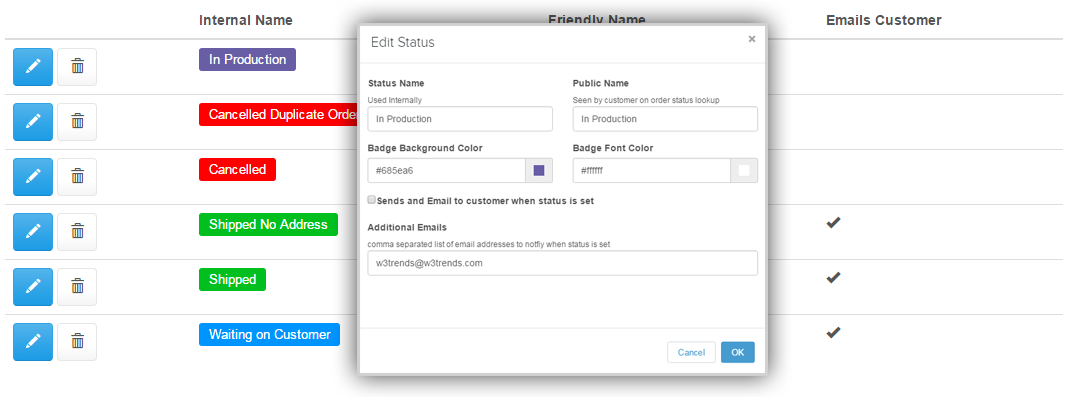Open the badge font color picker swatch
The image size is (1072, 397).
click(744, 171)
